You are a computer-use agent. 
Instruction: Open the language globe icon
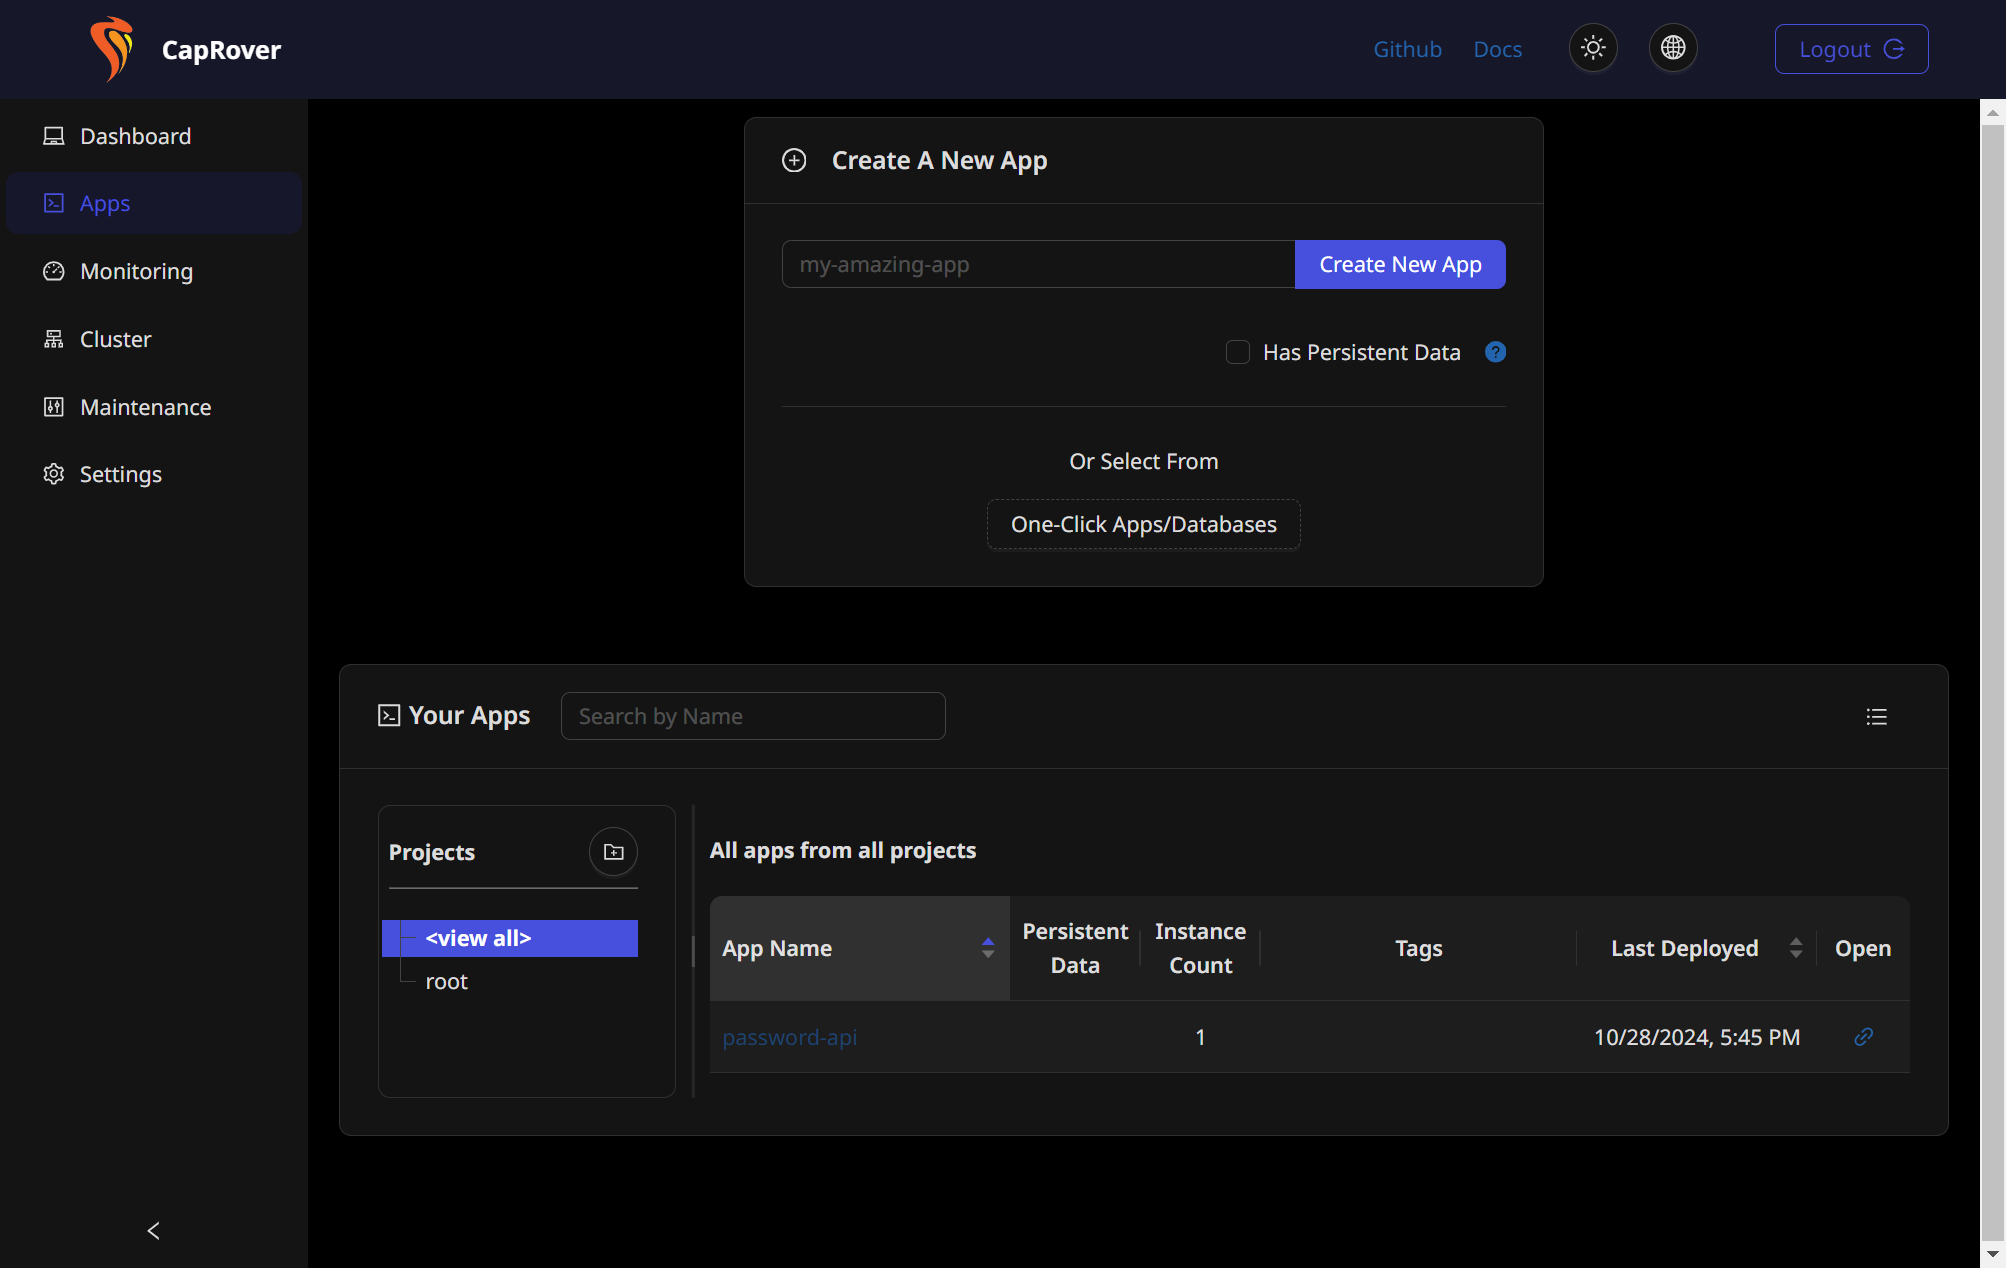tap(1673, 48)
